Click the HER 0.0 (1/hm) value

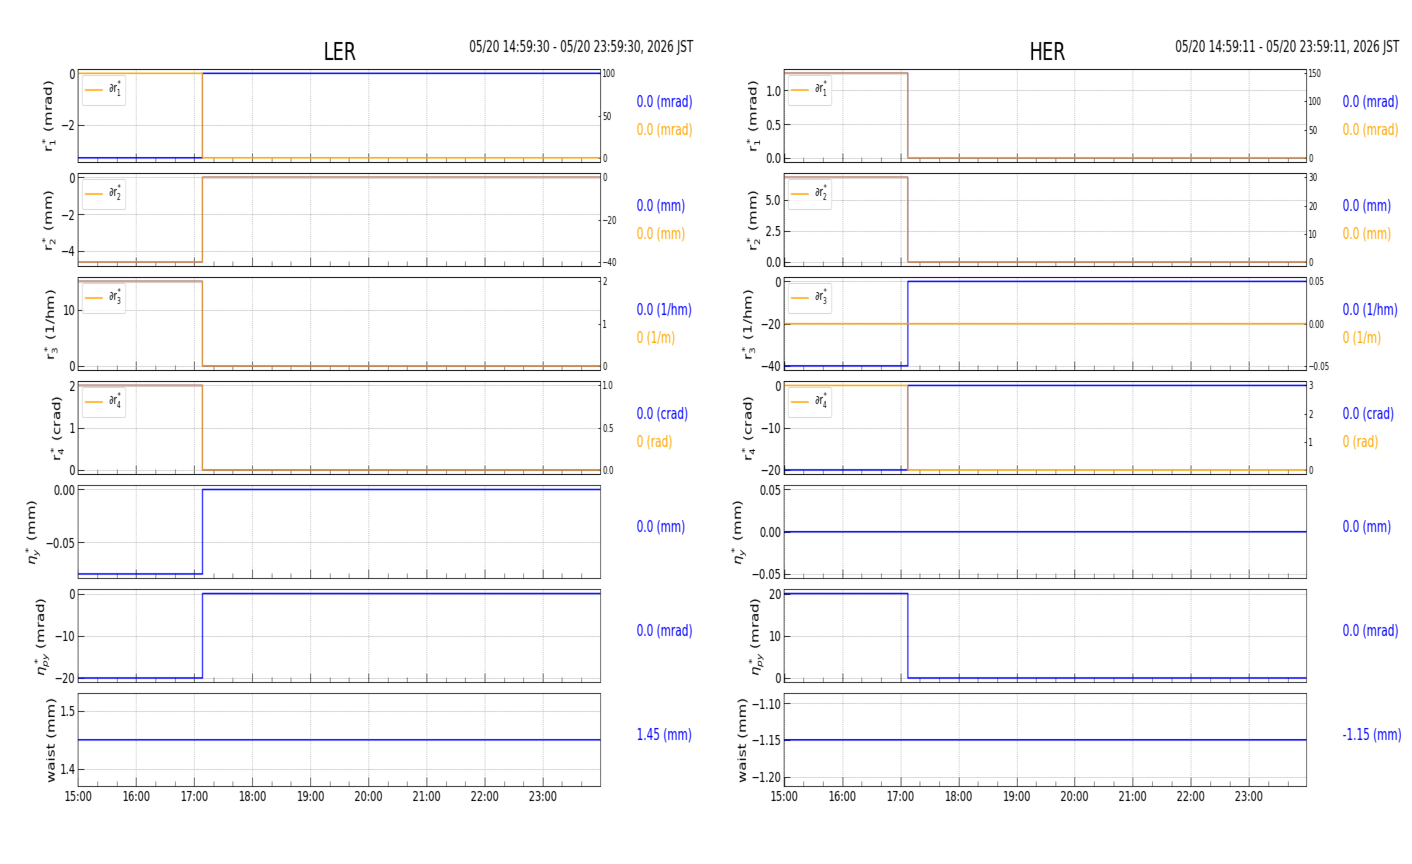1370,310
